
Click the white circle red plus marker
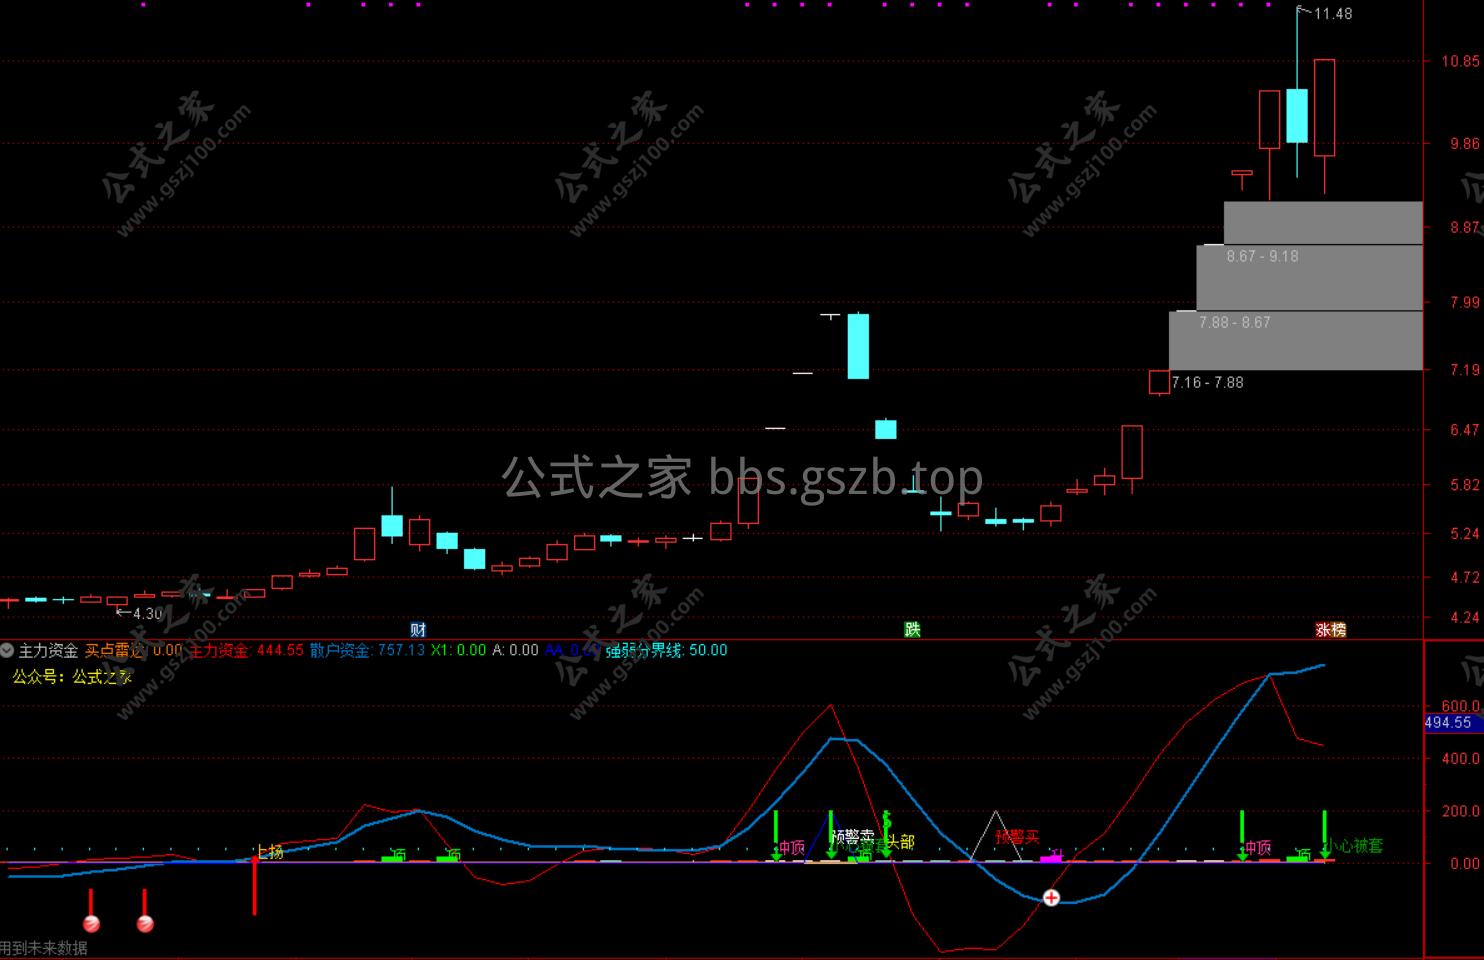coord(1051,897)
